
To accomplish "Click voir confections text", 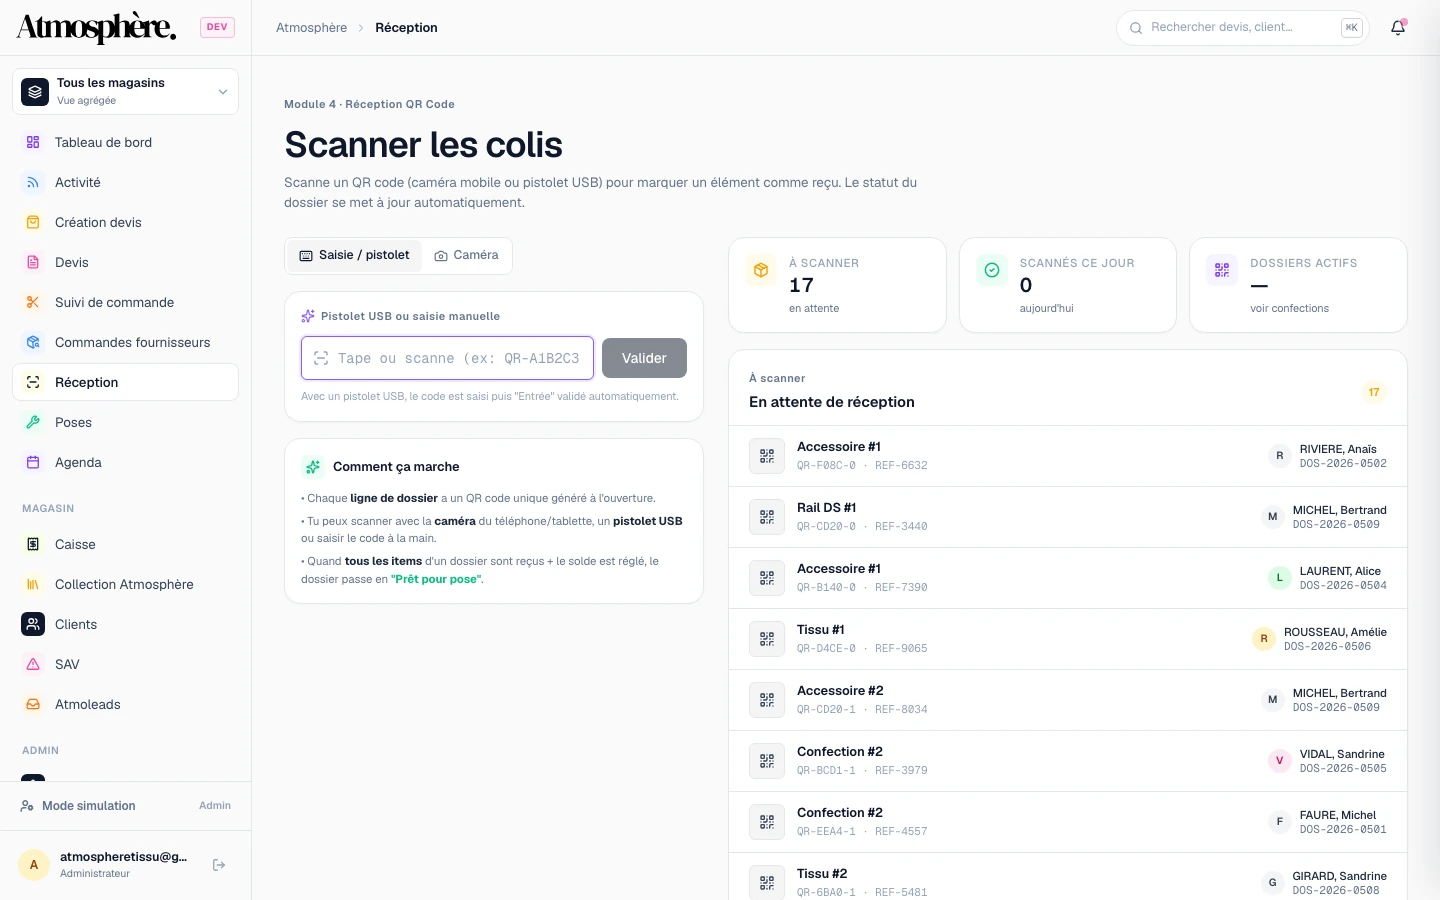I will coord(1289,308).
